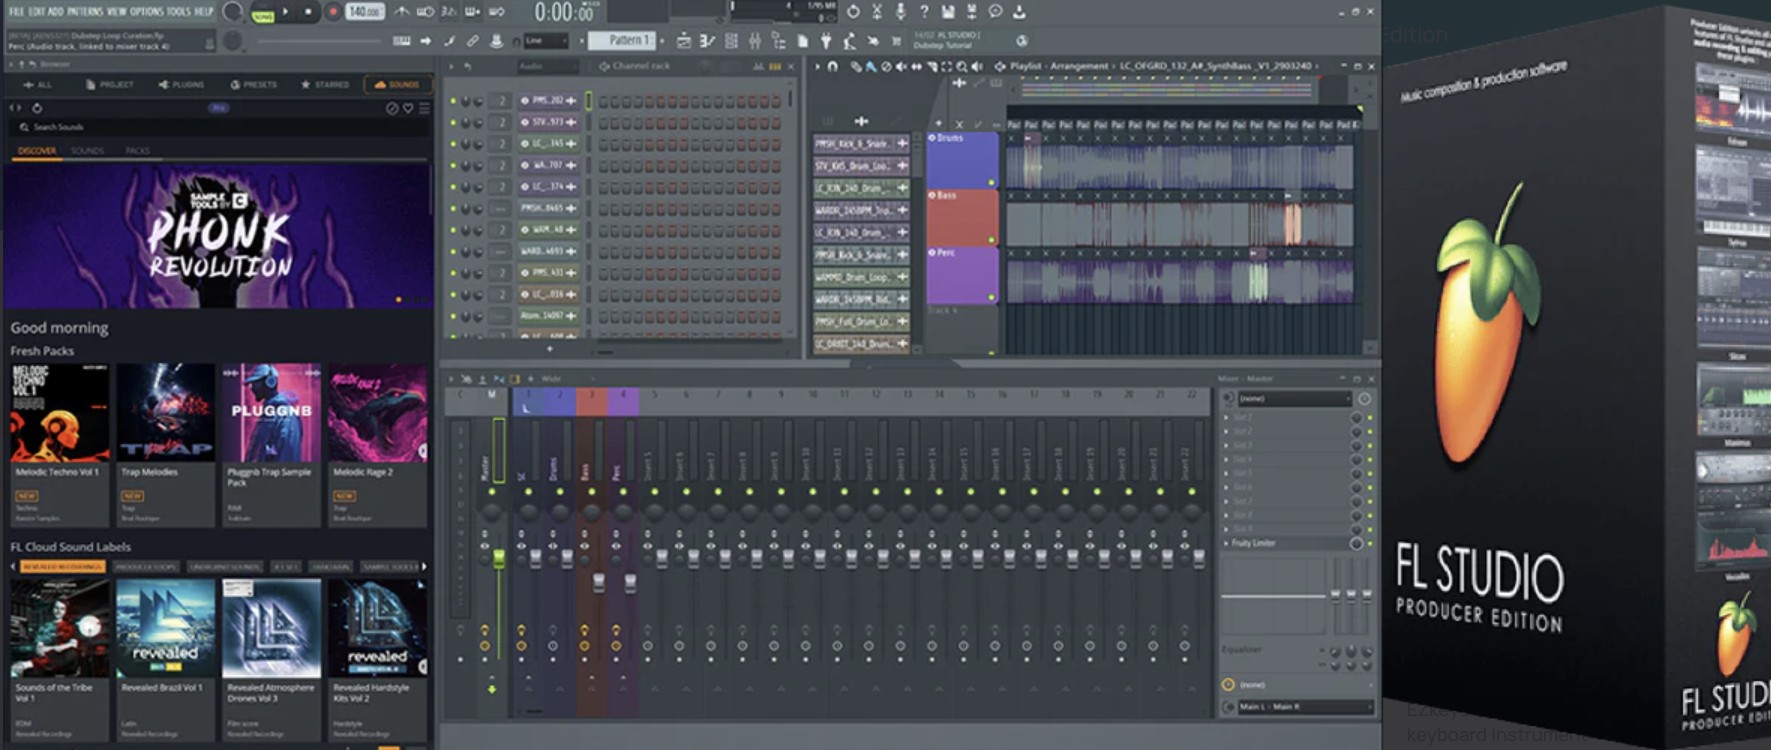Open the chat bubble icon in top toolbar
The height and width of the screenshot is (750, 1771).
995,12
